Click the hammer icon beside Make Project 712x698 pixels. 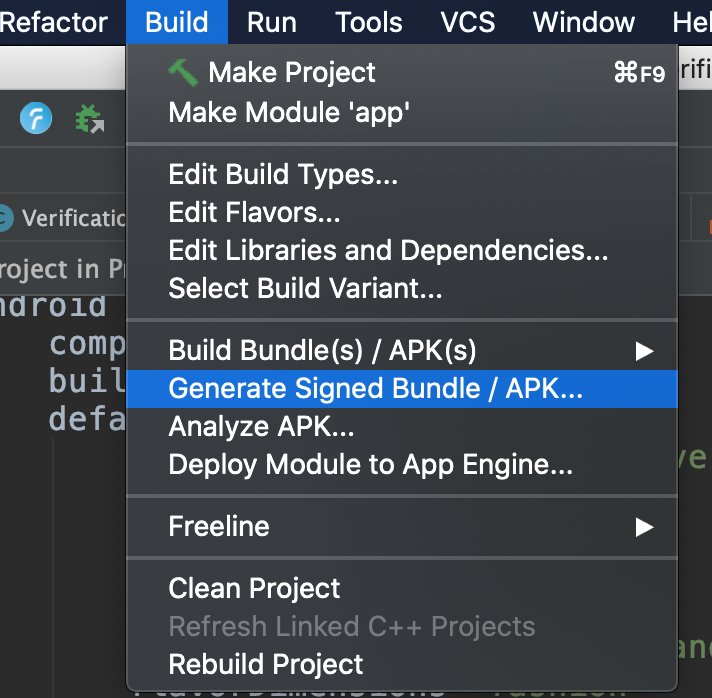pyautogui.click(x=183, y=72)
